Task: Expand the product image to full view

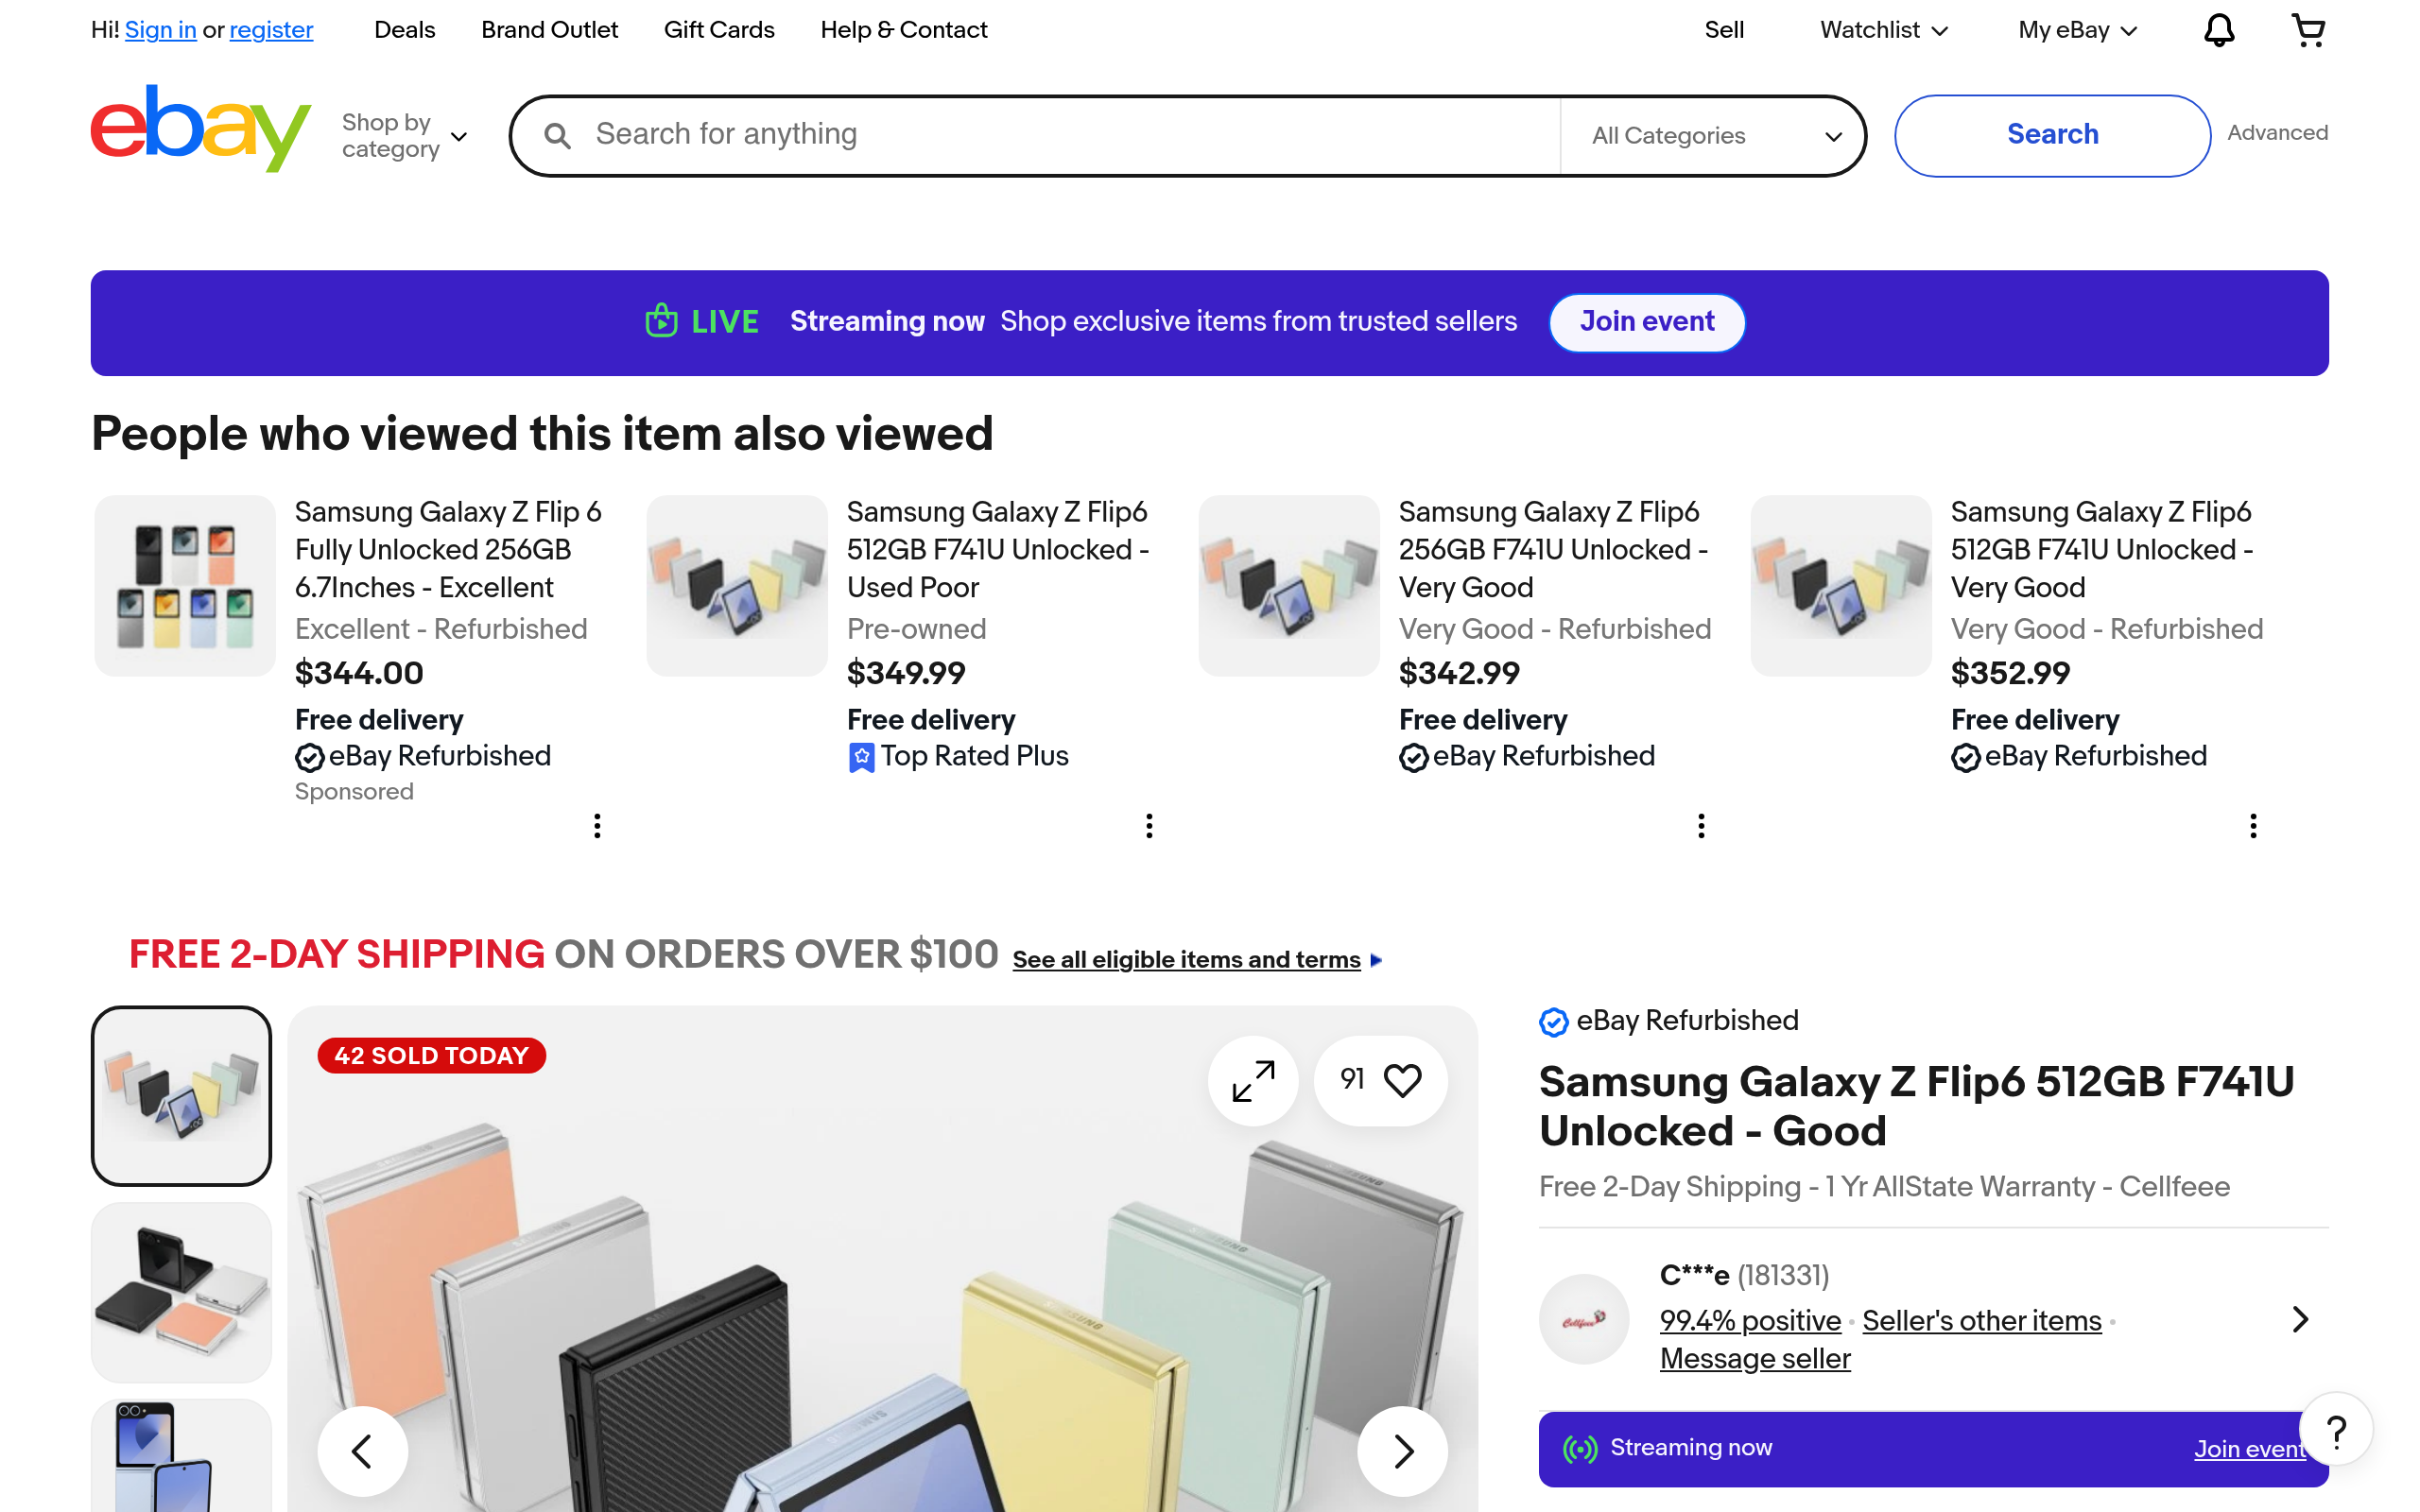Action: pyautogui.click(x=1252, y=1081)
